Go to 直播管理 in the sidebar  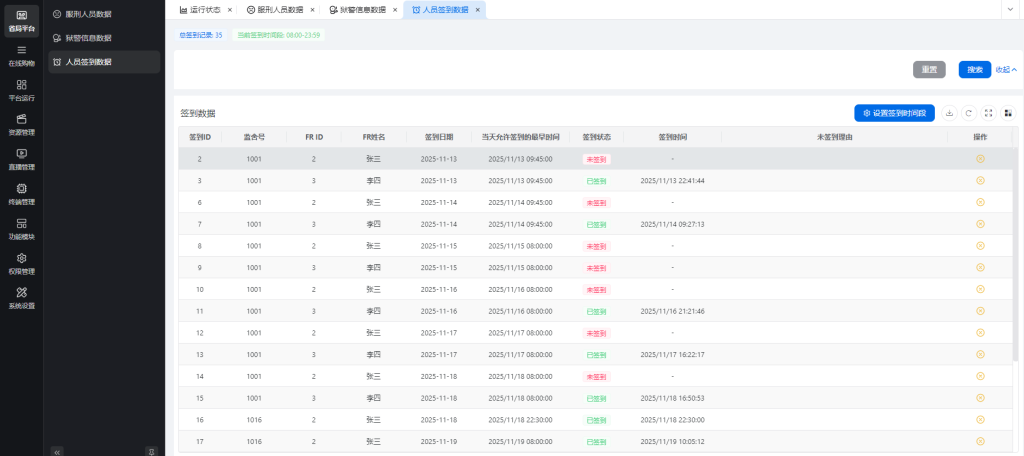[21, 159]
